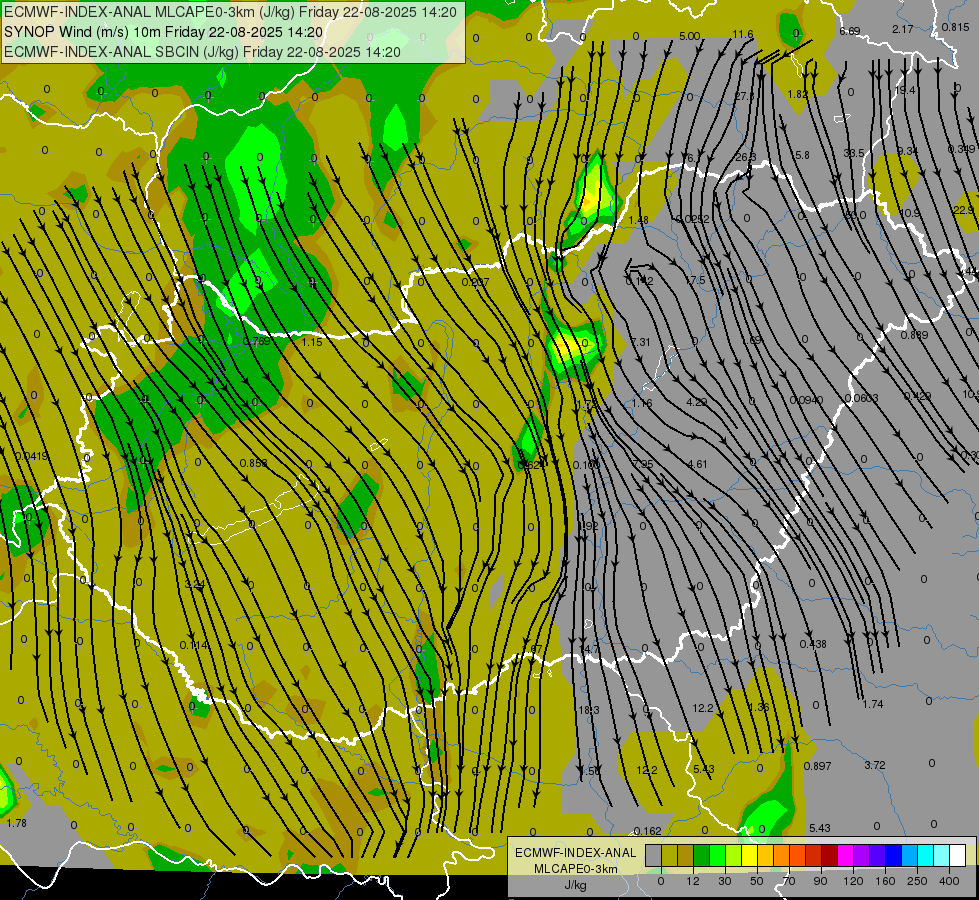The image size is (979, 900).
Task: Pick the dark green swatch in the scale
Action: click(701, 856)
